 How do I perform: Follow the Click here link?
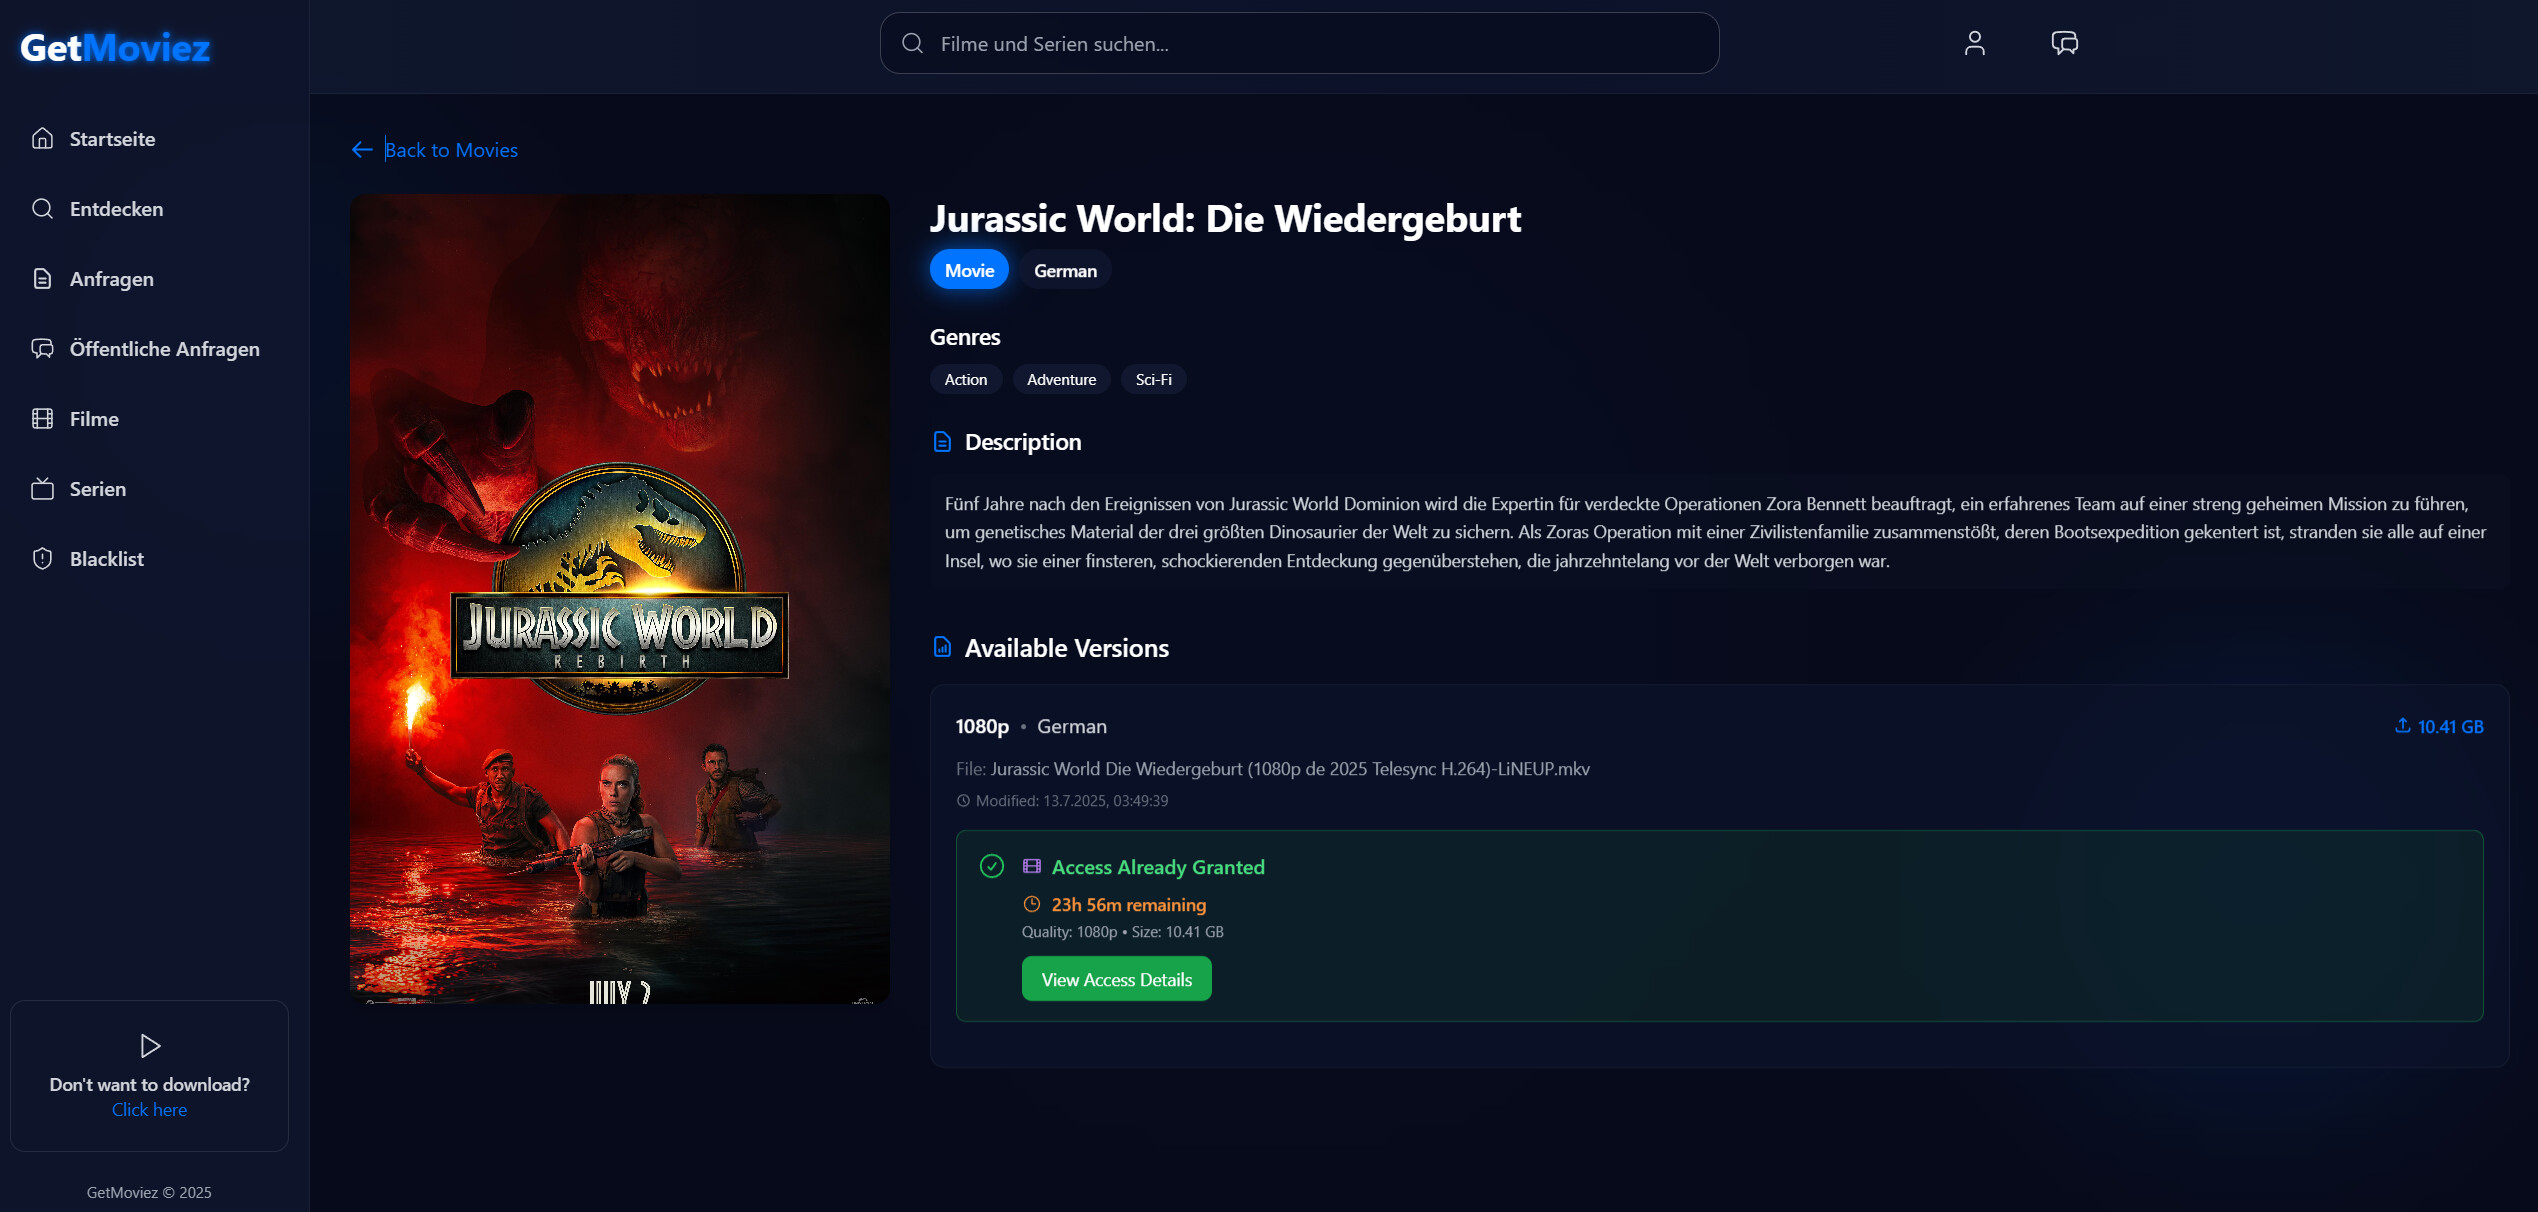point(149,1110)
